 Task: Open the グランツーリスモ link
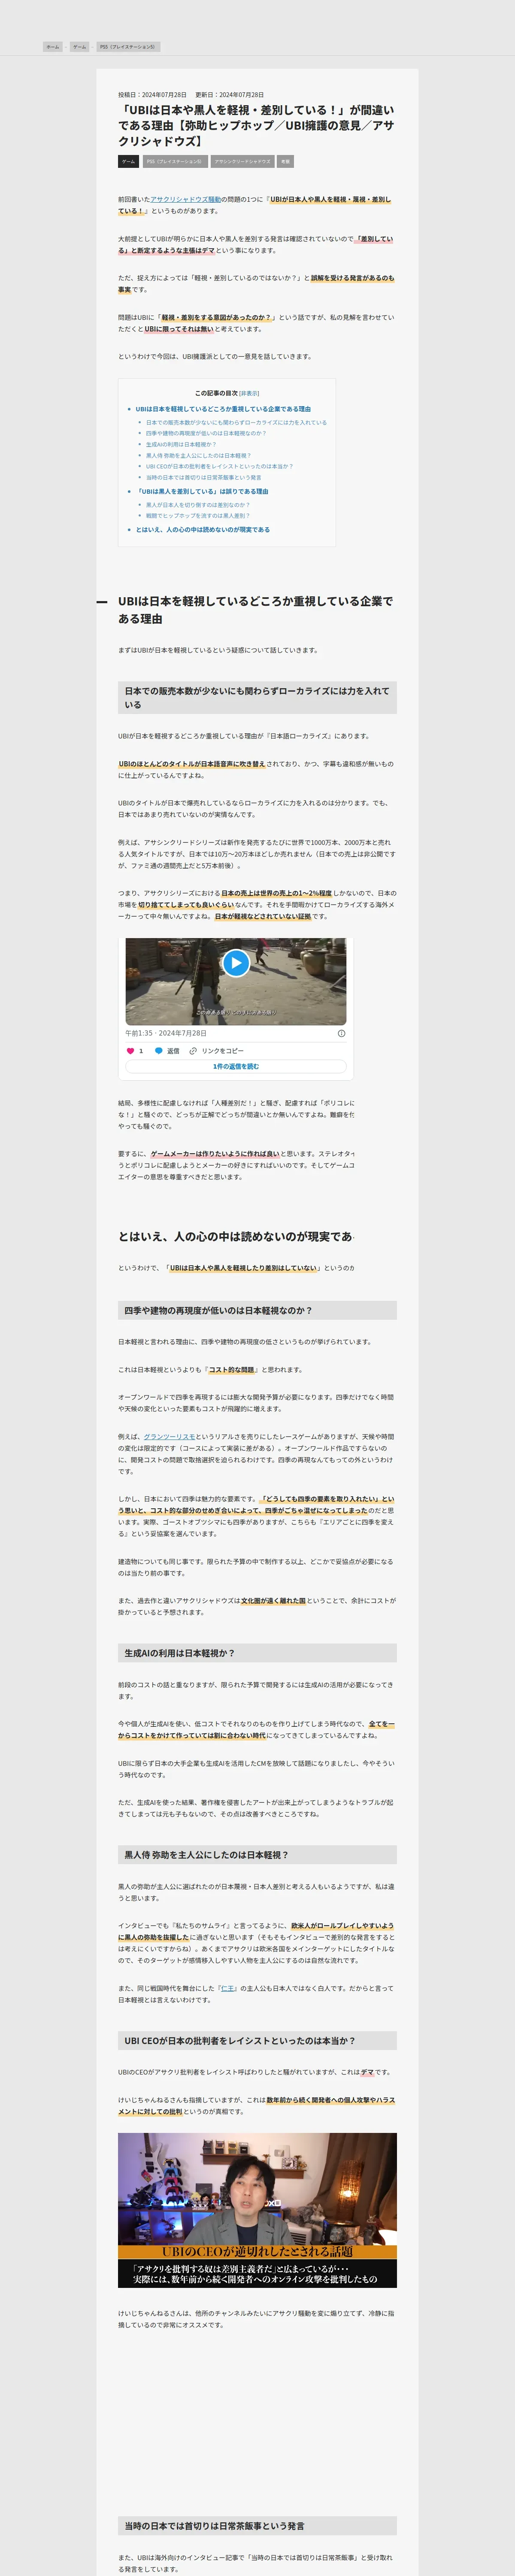click(170, 1436)
